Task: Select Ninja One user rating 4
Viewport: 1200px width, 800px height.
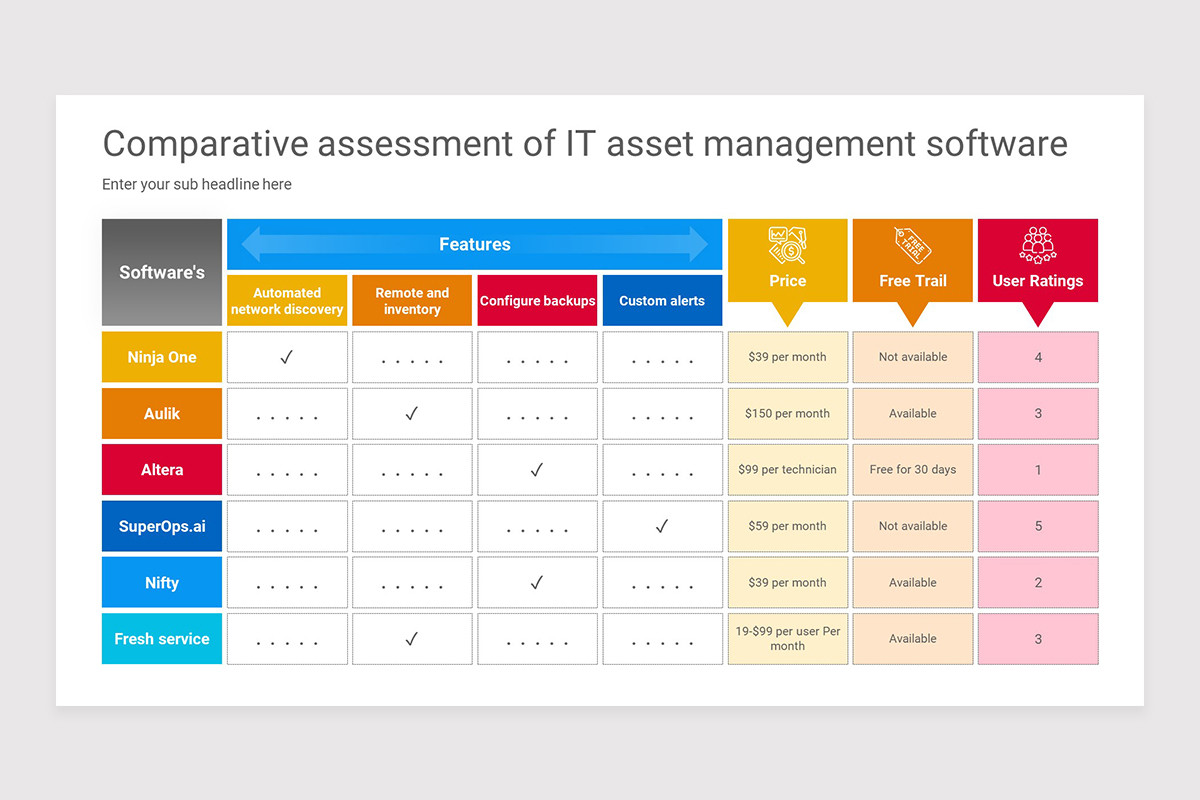Action: (1038, 357)
